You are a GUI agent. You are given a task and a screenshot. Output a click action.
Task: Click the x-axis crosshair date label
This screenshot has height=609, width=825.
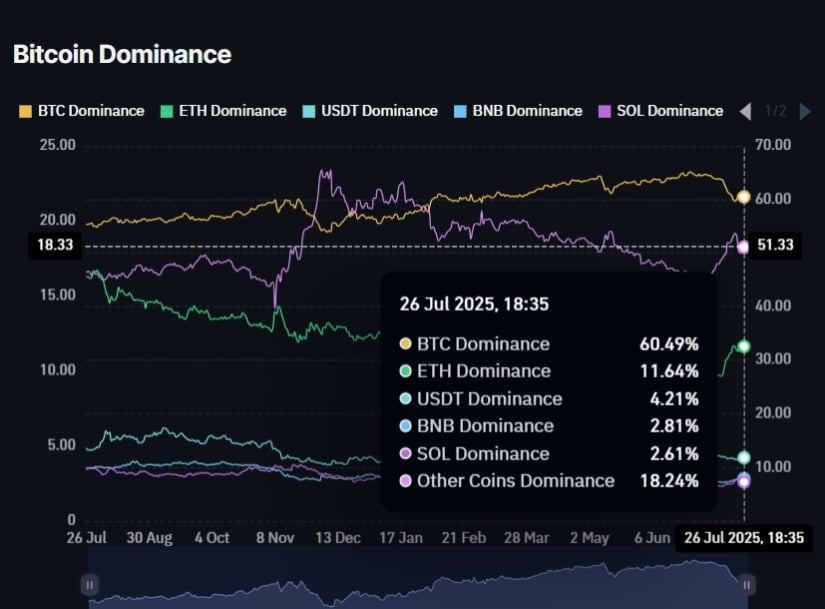pos(743,538)
